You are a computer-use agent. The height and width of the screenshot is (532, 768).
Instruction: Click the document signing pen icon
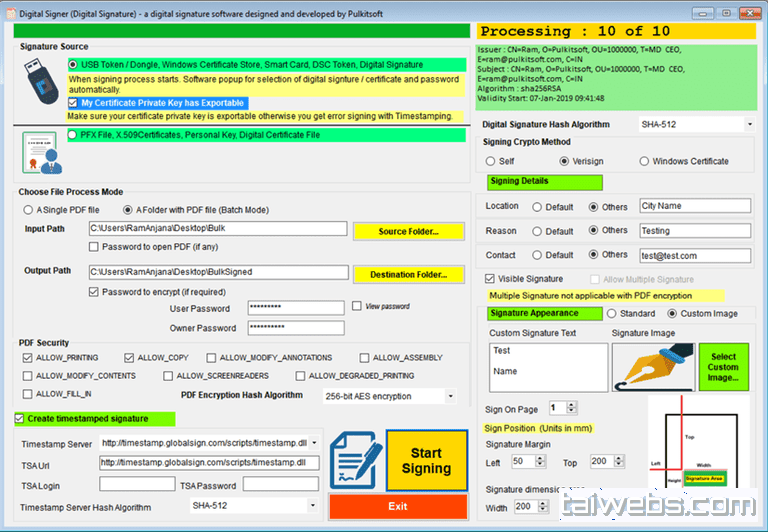354,459
